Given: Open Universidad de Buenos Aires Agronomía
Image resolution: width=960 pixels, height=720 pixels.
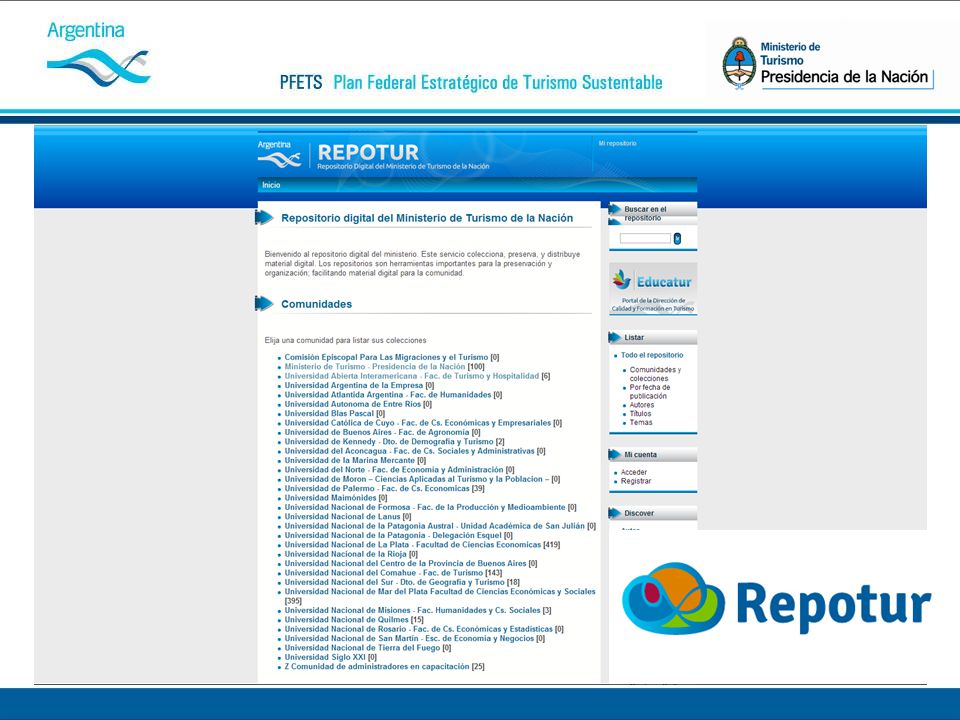Looking at the screenshot, I should point(377,432).
